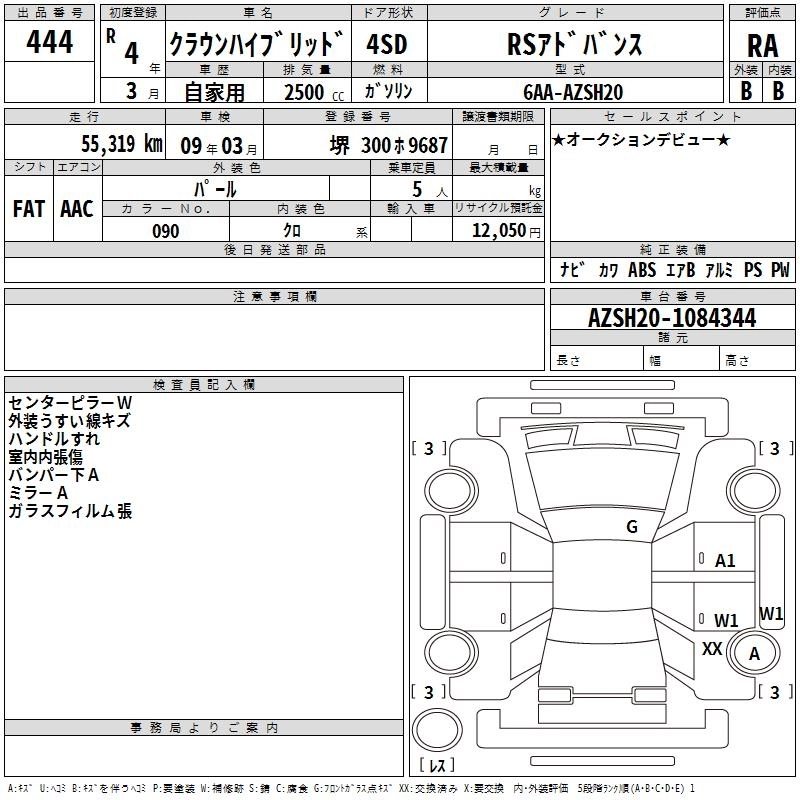Click the G marker on the windshield
Screen dimensions: 800x800
coord(631,527)
